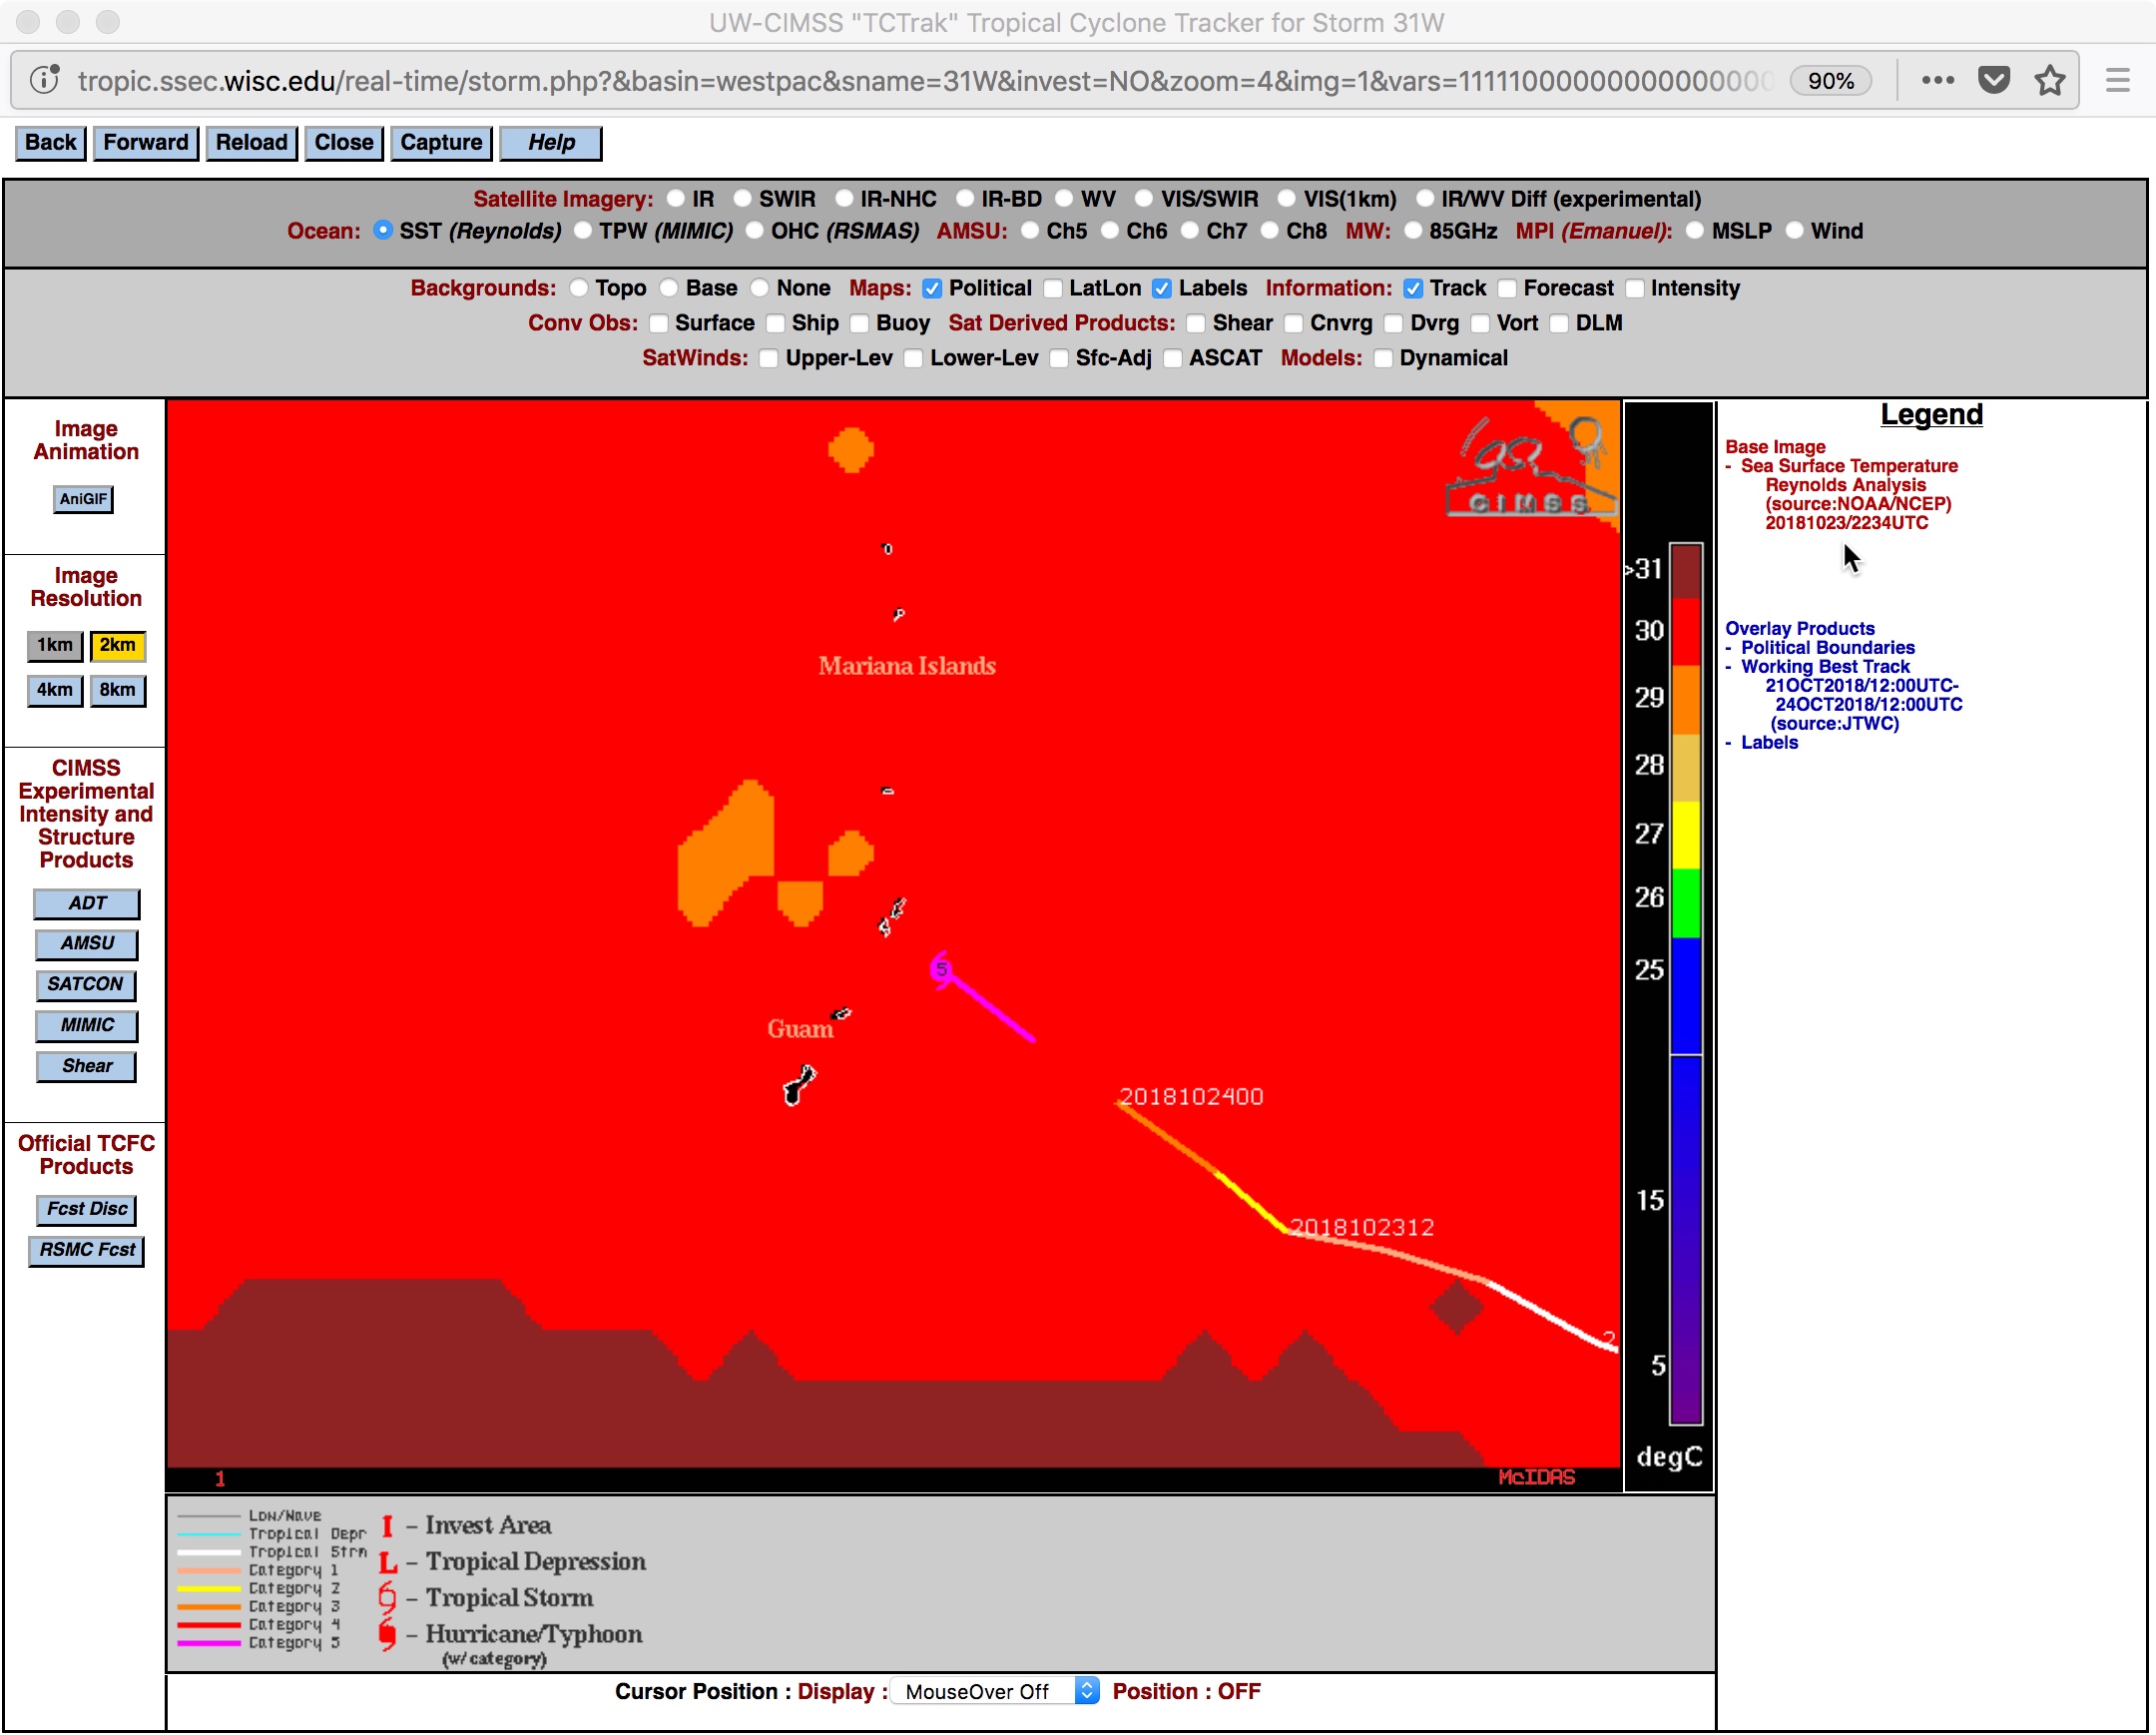The height and width of the screenshot is (1735, 2156).
Task: Open the browser hamburger menu
Action: [x=2117, y=80]
